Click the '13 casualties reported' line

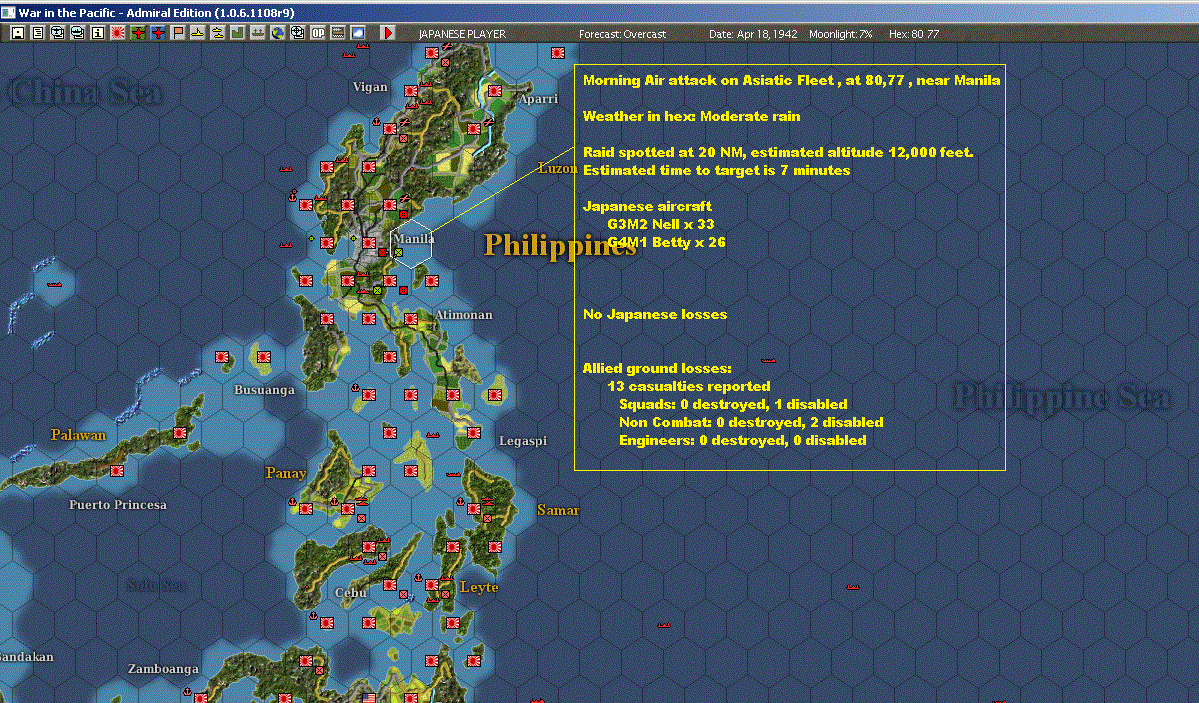(688, 386)
